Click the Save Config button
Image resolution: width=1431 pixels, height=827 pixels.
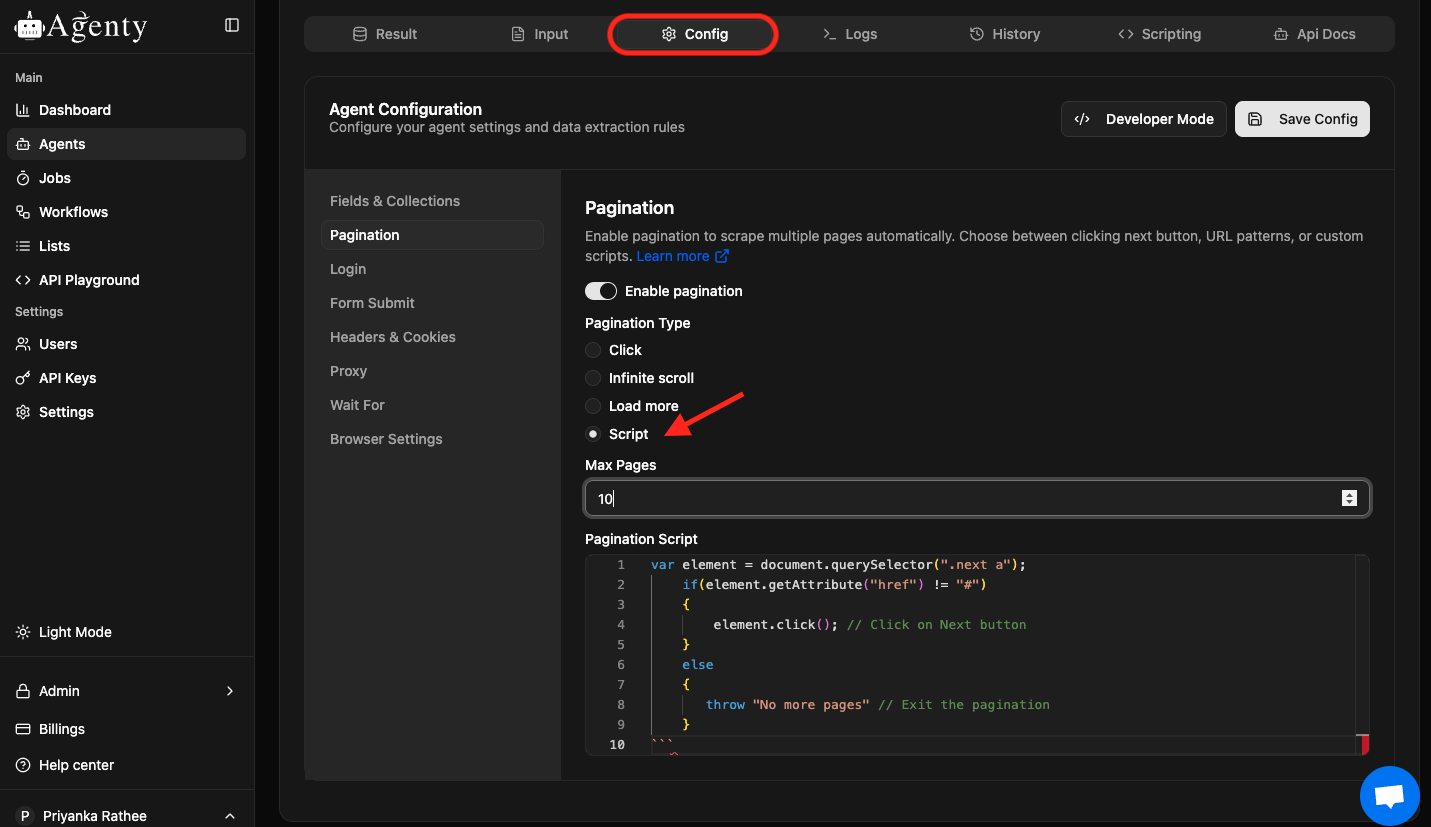point(1302,119)
